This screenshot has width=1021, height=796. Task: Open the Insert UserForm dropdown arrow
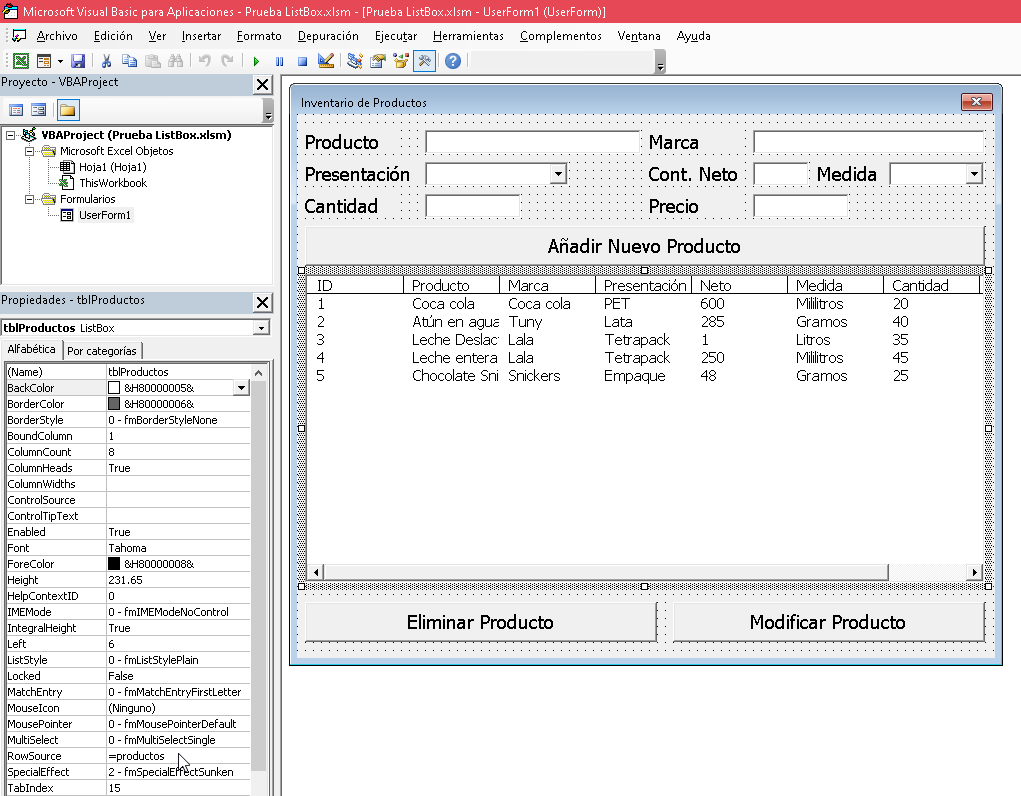(60, 61)
